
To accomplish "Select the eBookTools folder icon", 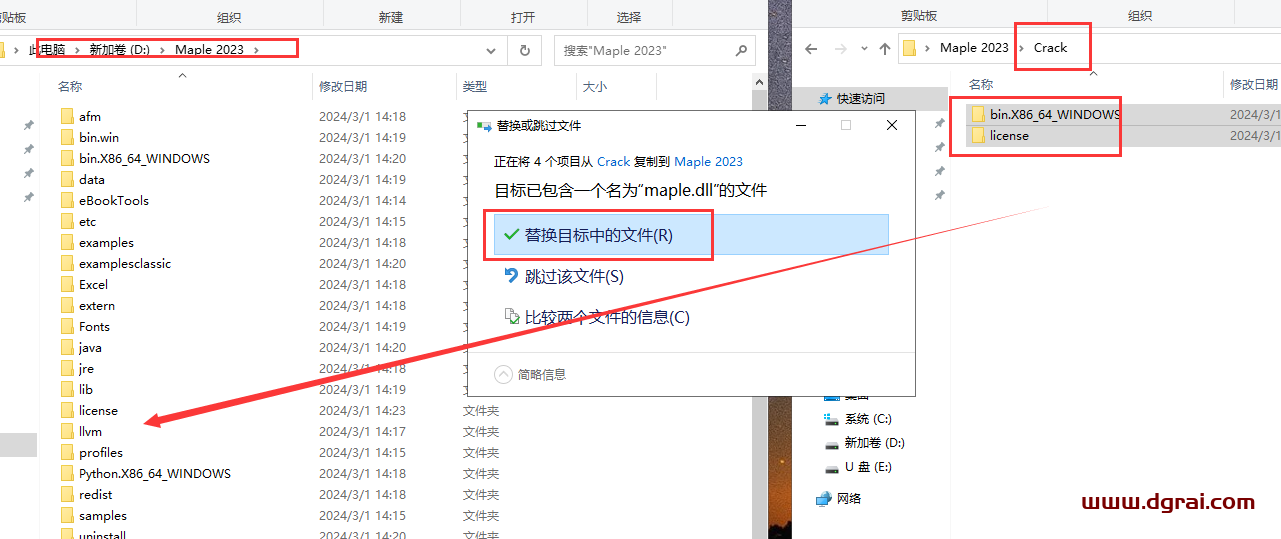I will (67, 200).
